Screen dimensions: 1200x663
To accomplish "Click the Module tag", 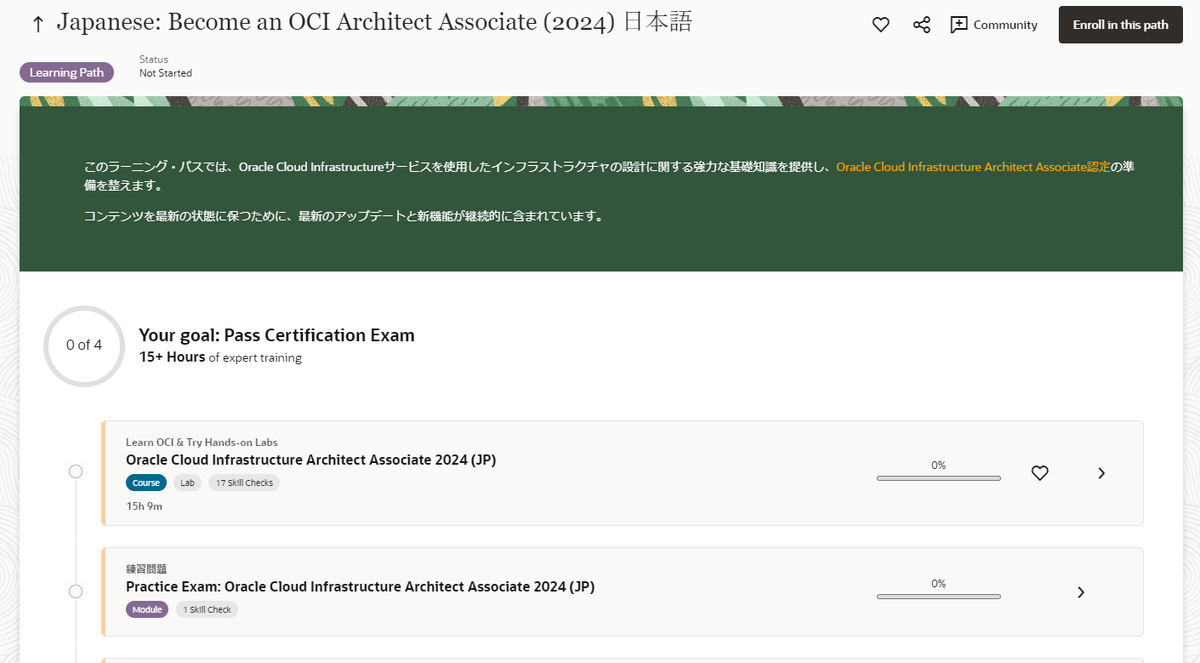I will click(x=147, y=610).
